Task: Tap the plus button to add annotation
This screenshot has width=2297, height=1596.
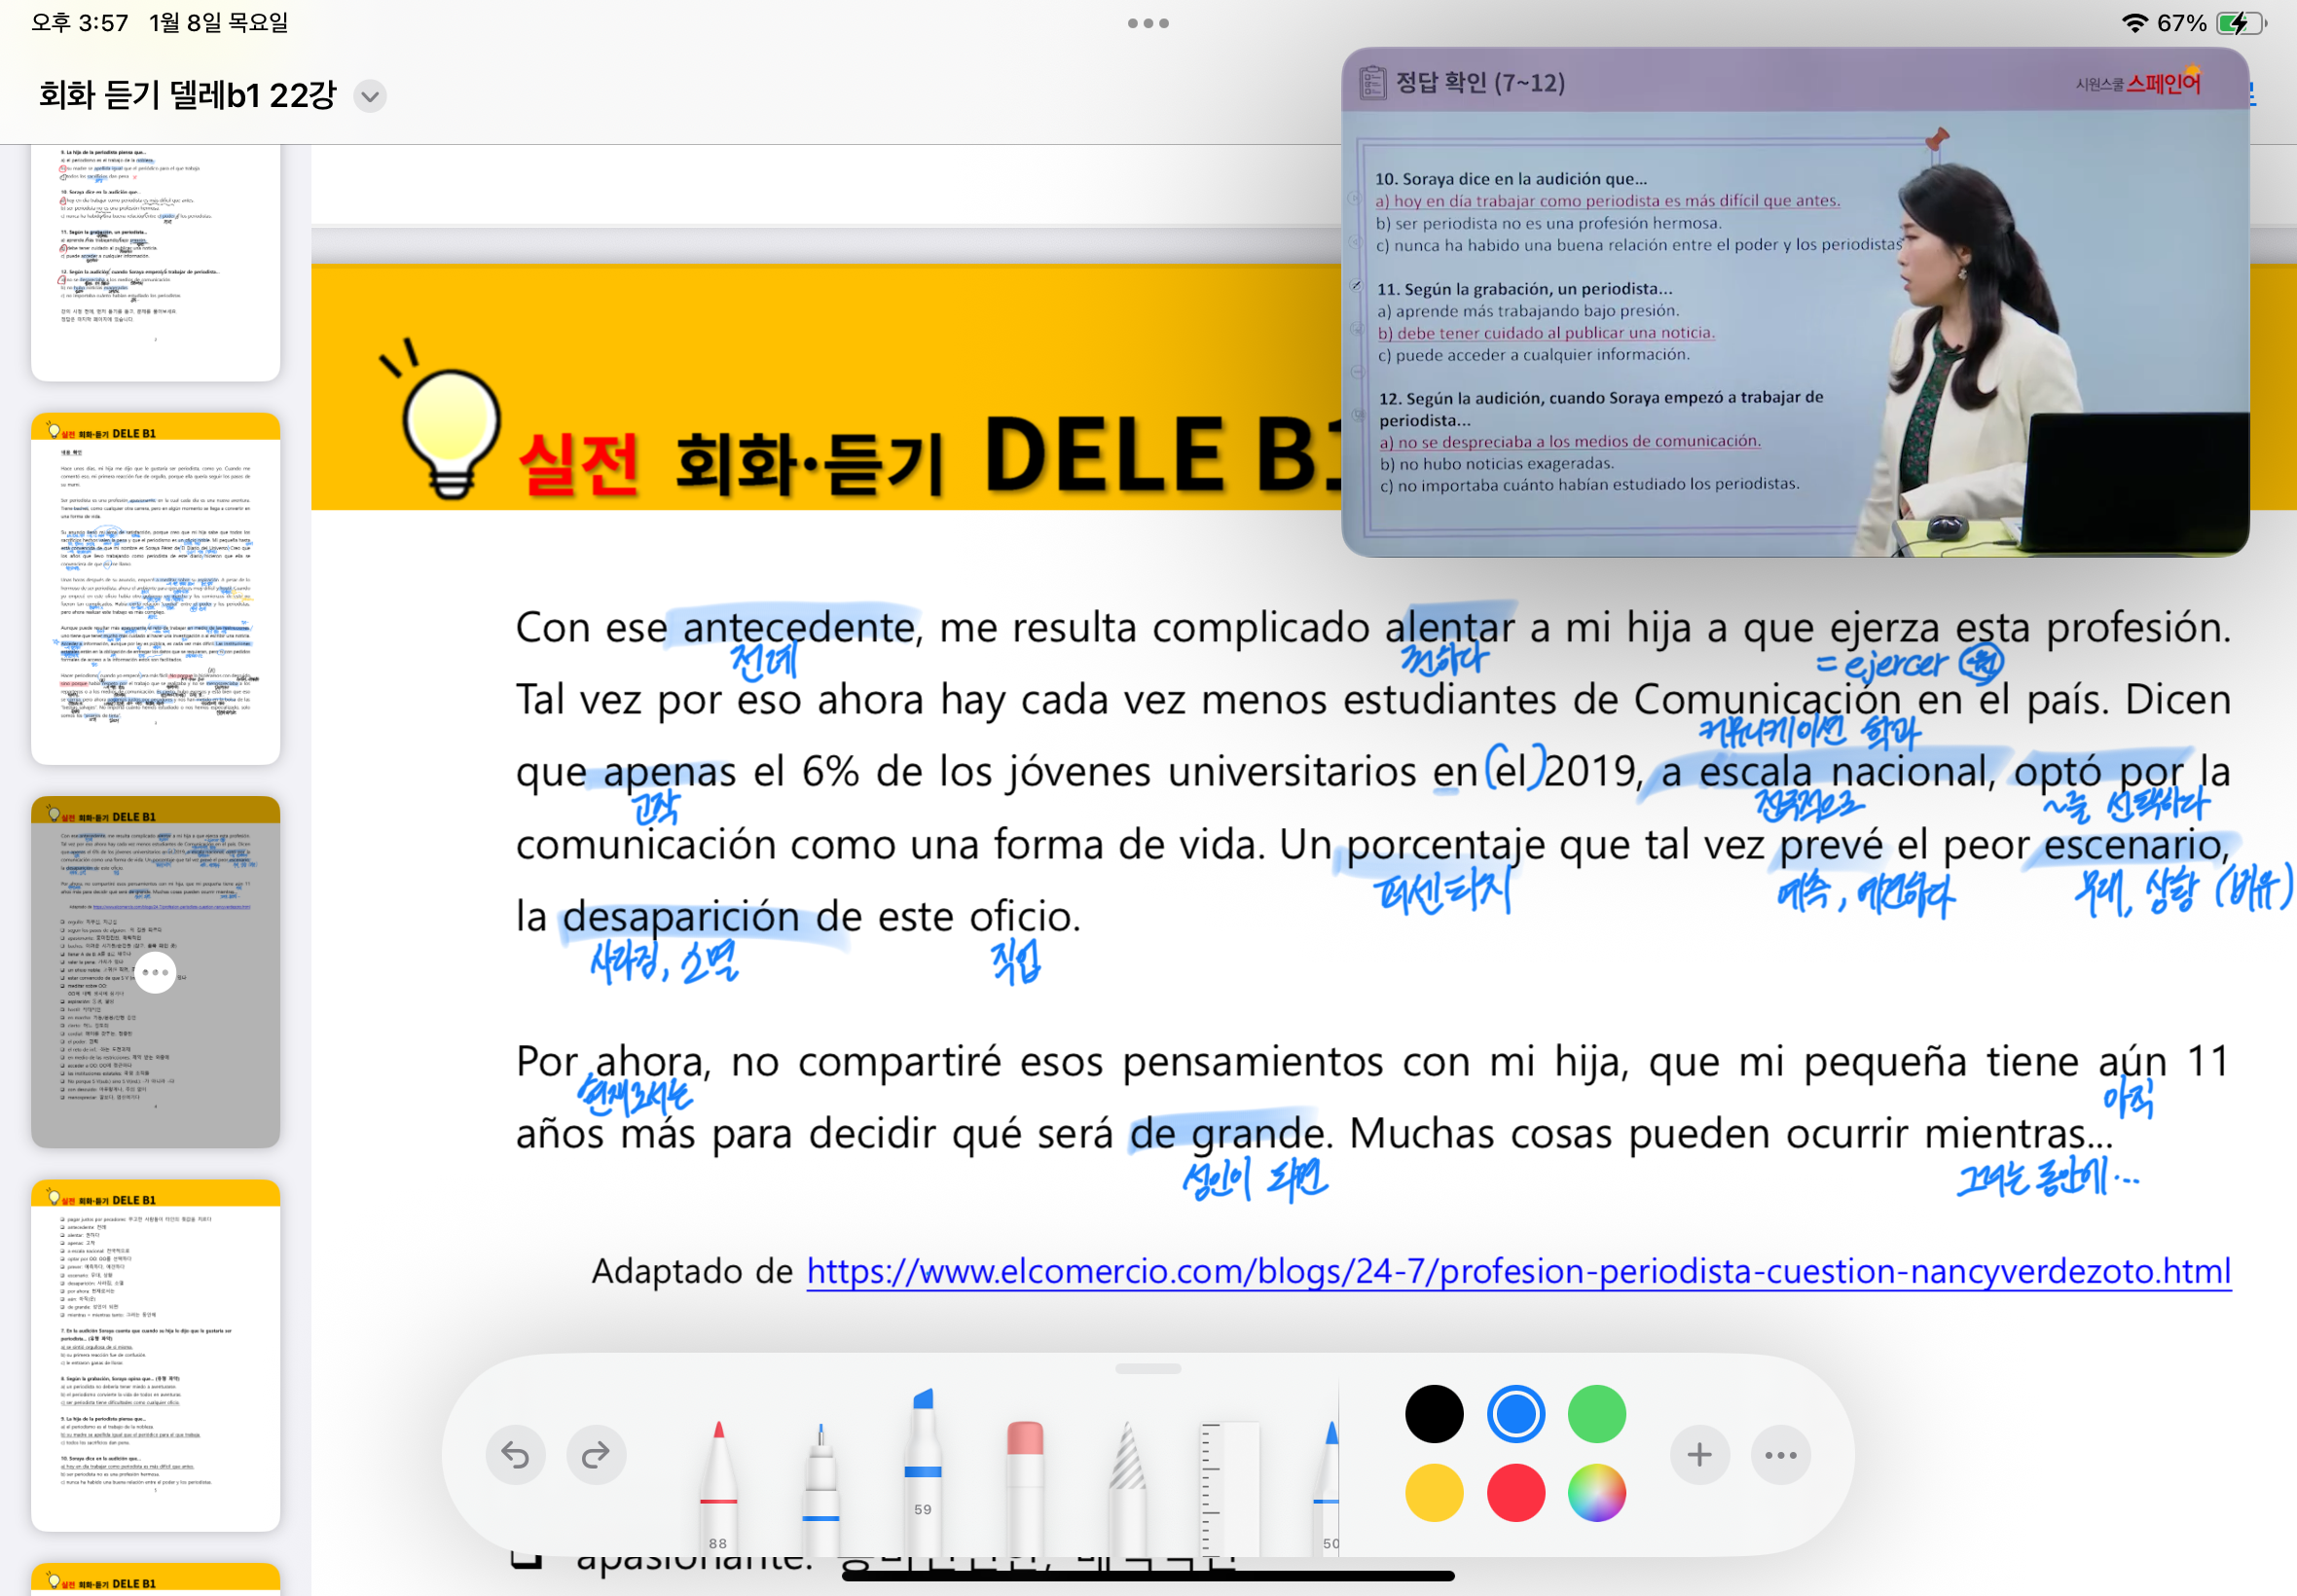Action: (x=1699, y=1454)
